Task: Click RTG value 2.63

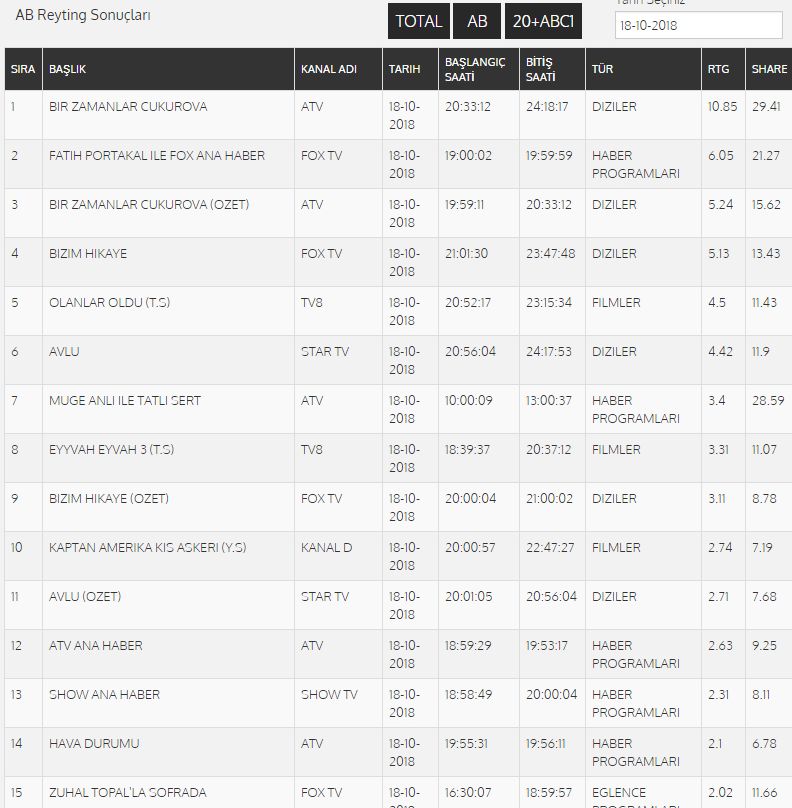Action: point(720,645)
